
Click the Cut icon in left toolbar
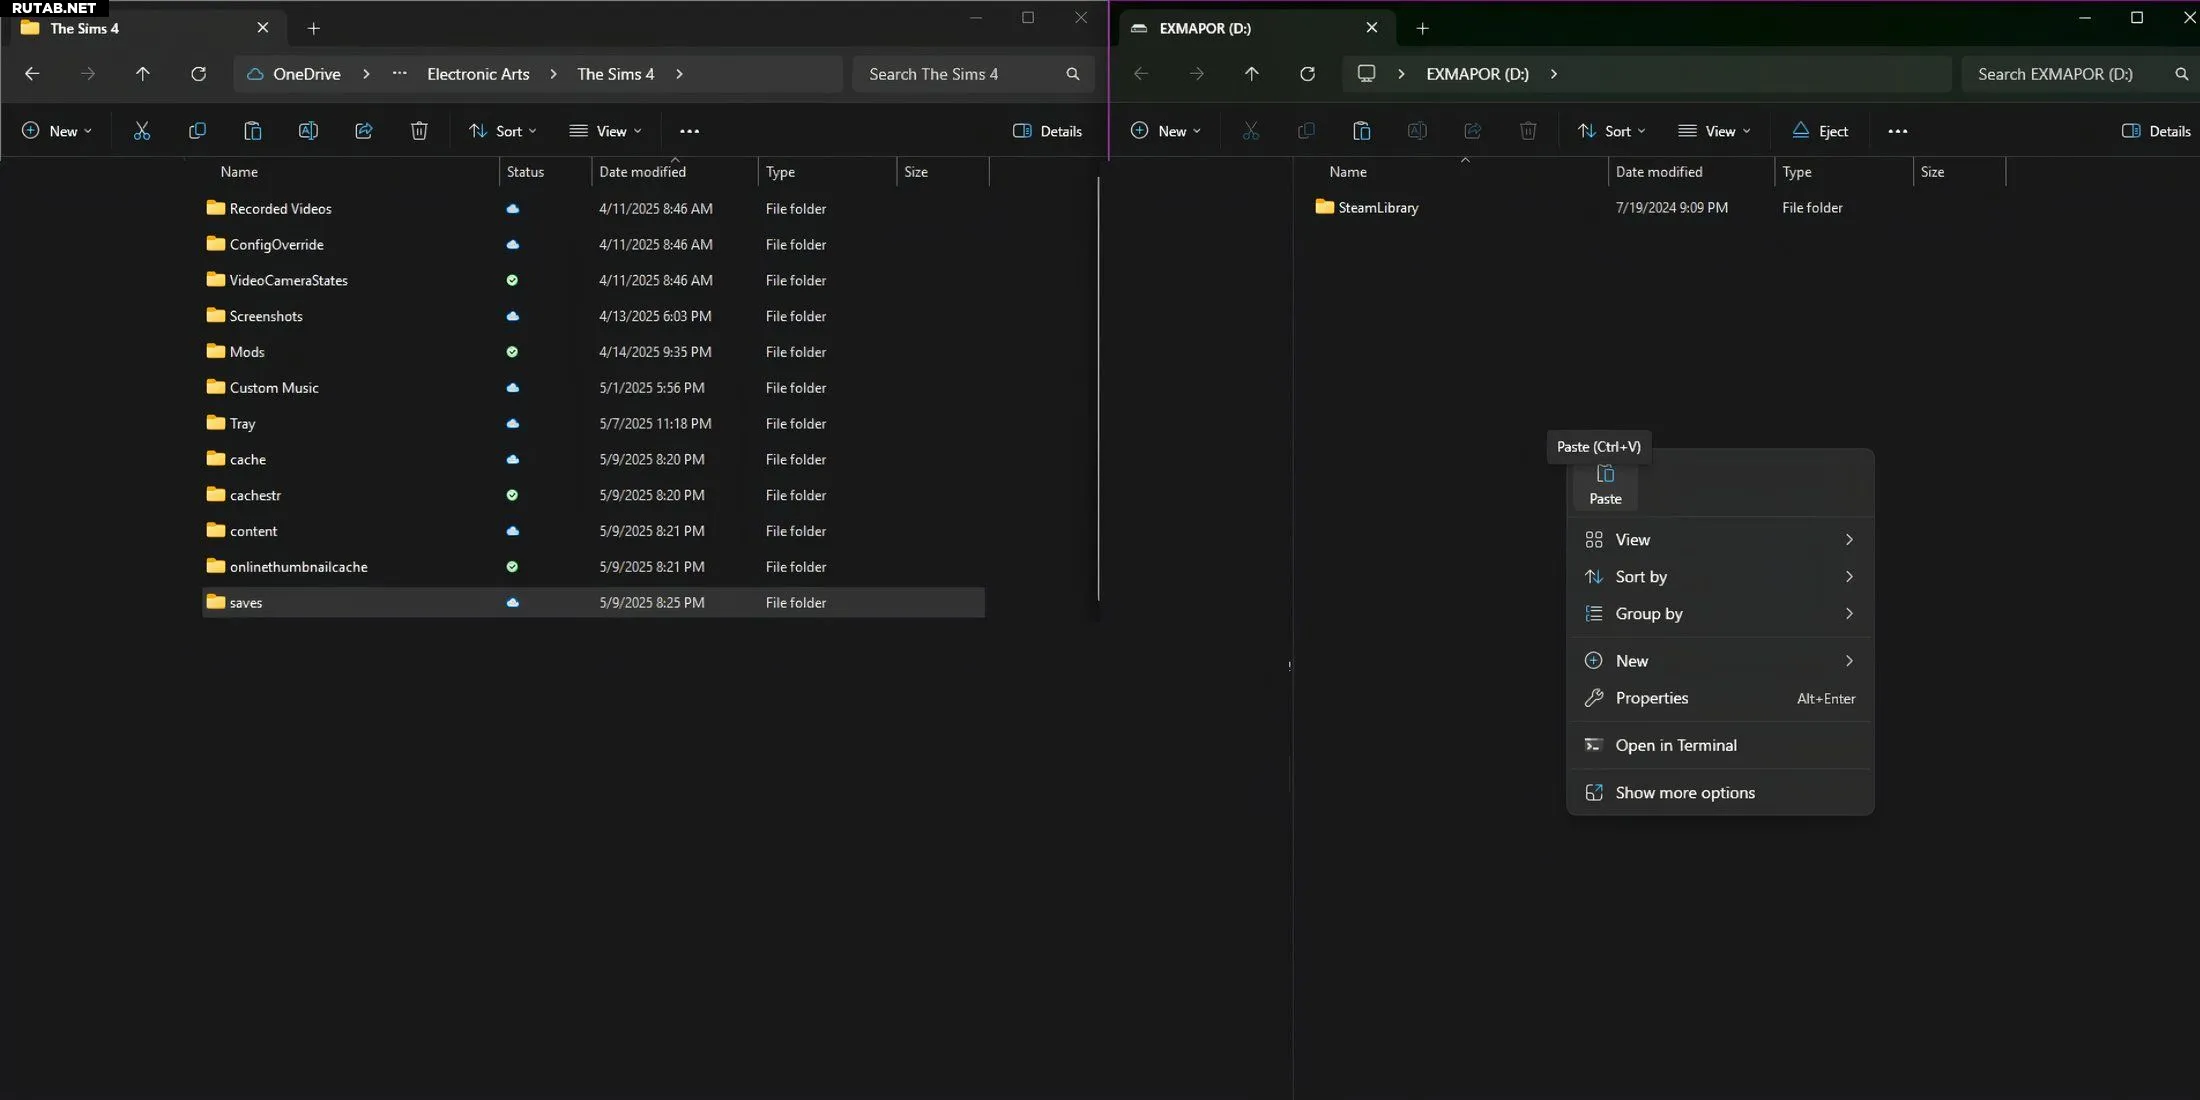tap(142, 131)
